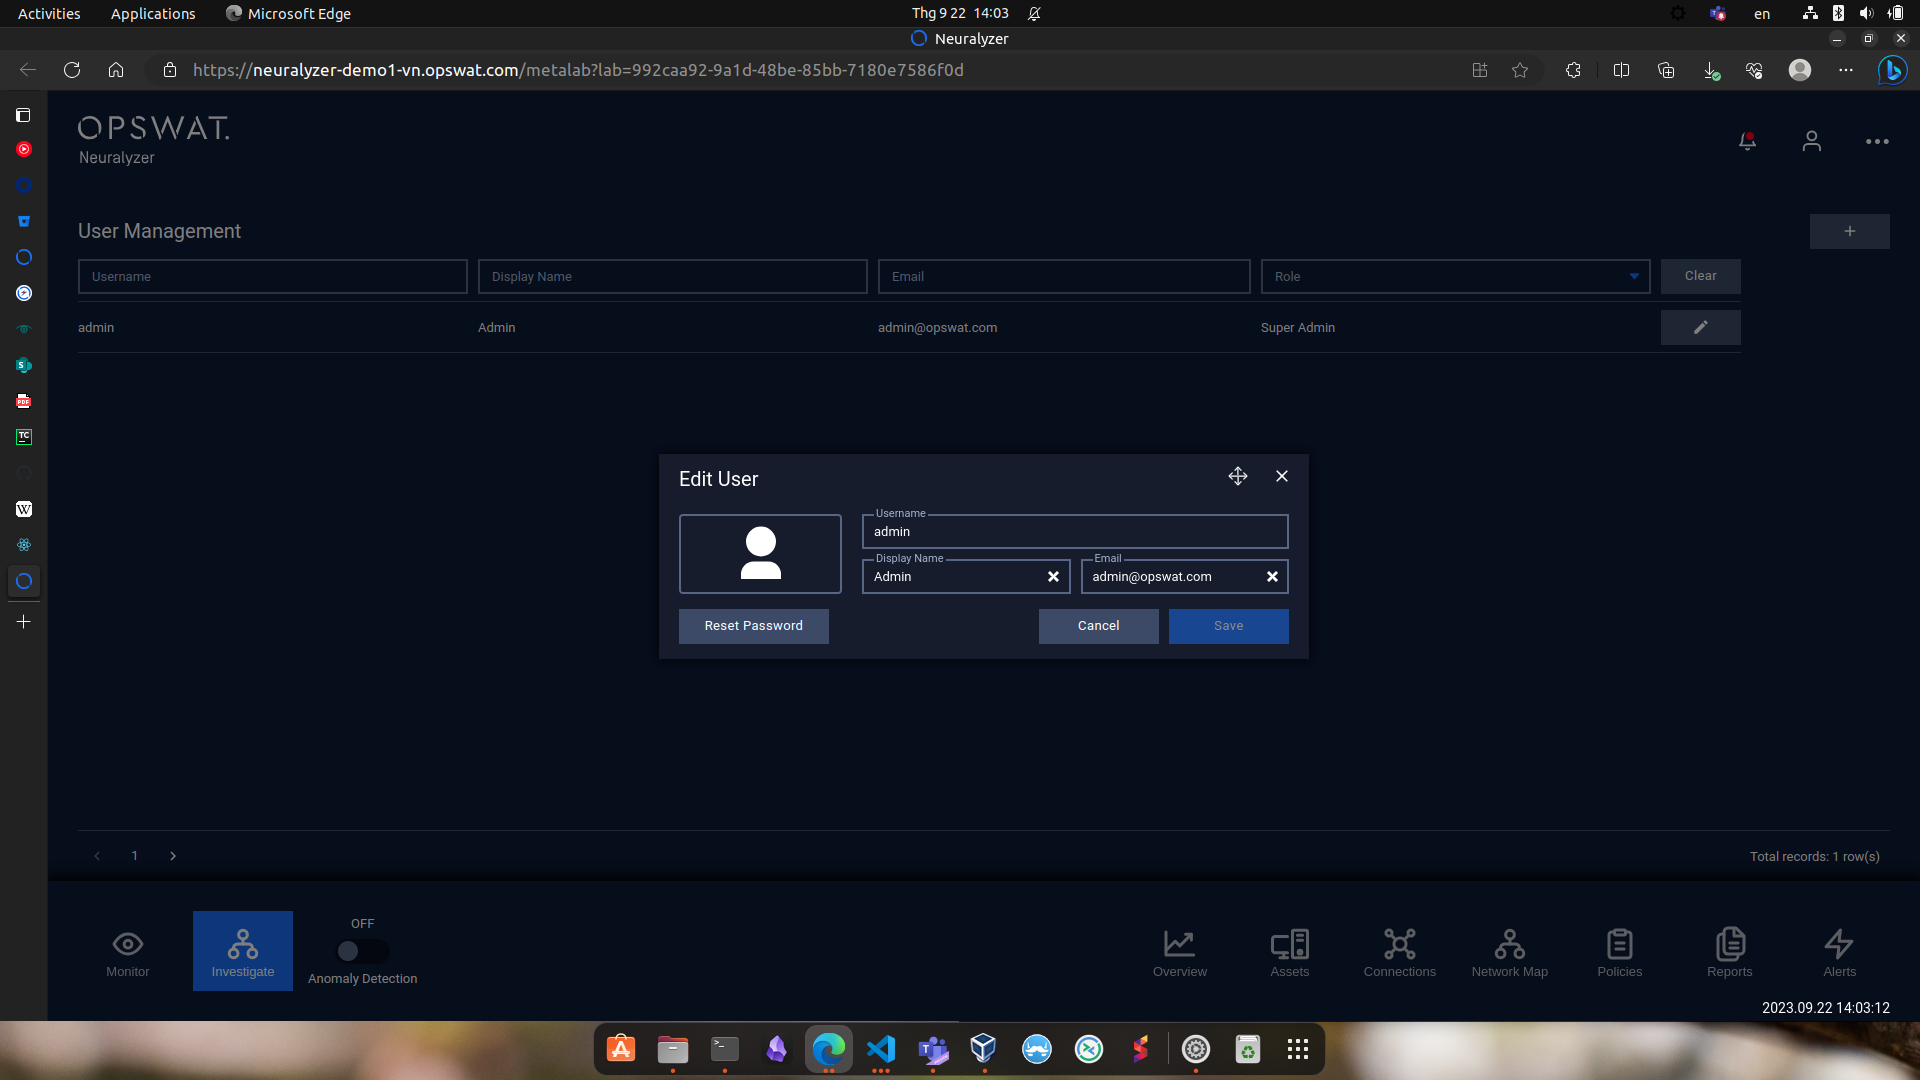Click the address bar URL
Viewport: 1920px width, 1080px height.
578,70
